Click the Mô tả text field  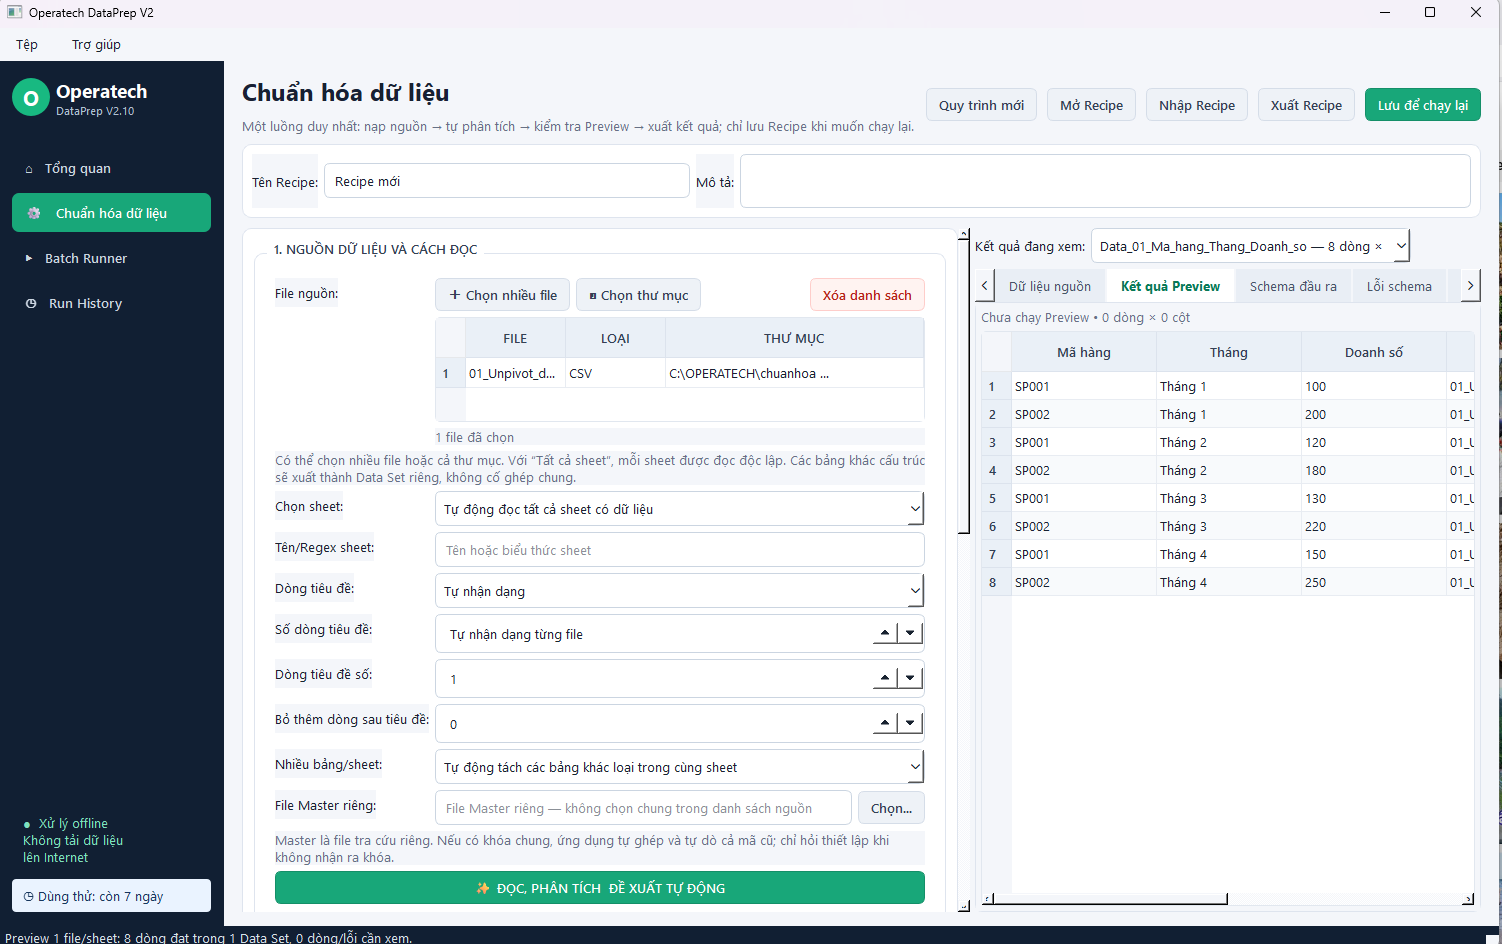click(x=1105, y=181)
